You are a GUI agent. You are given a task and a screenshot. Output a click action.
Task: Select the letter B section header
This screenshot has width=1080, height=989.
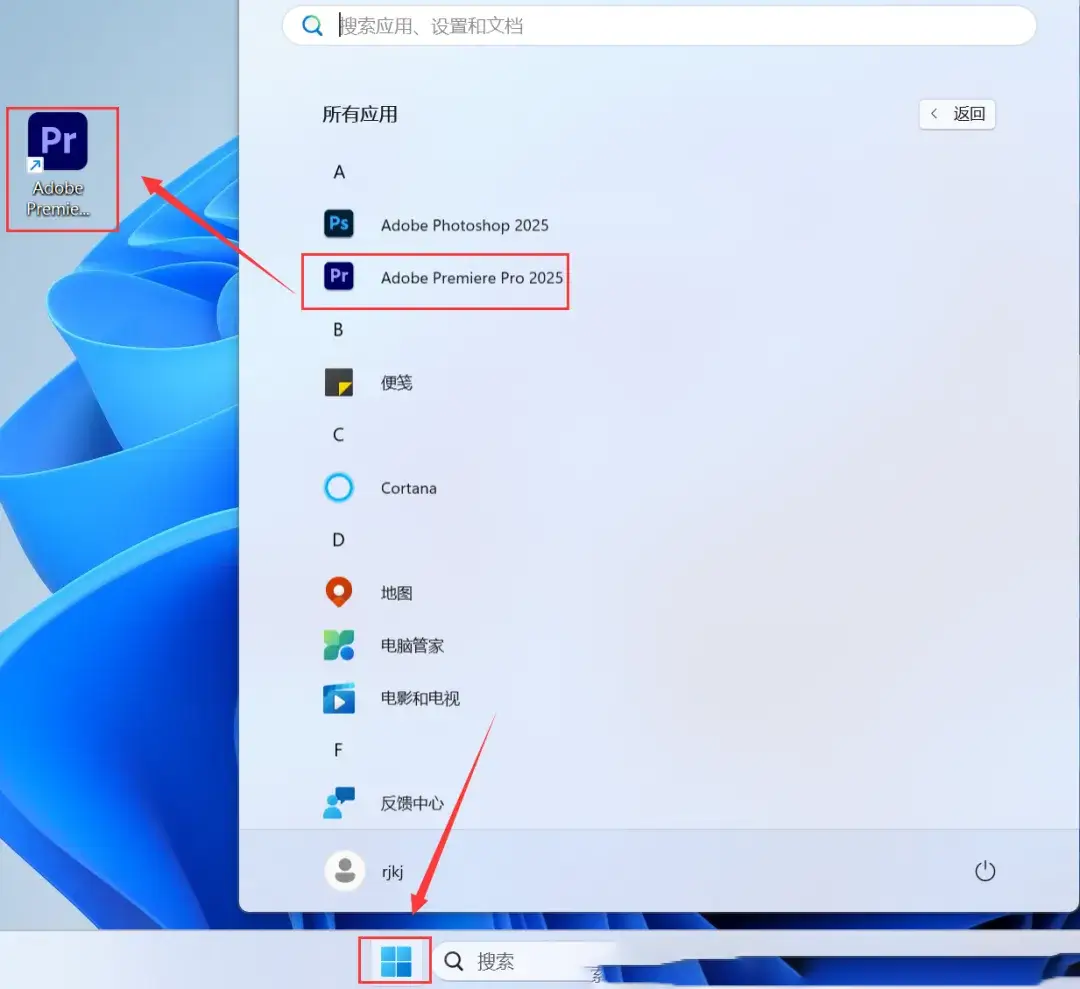338,330
